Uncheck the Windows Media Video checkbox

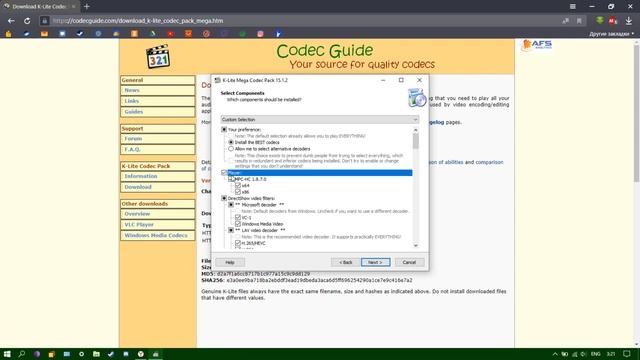click(238, 224)
